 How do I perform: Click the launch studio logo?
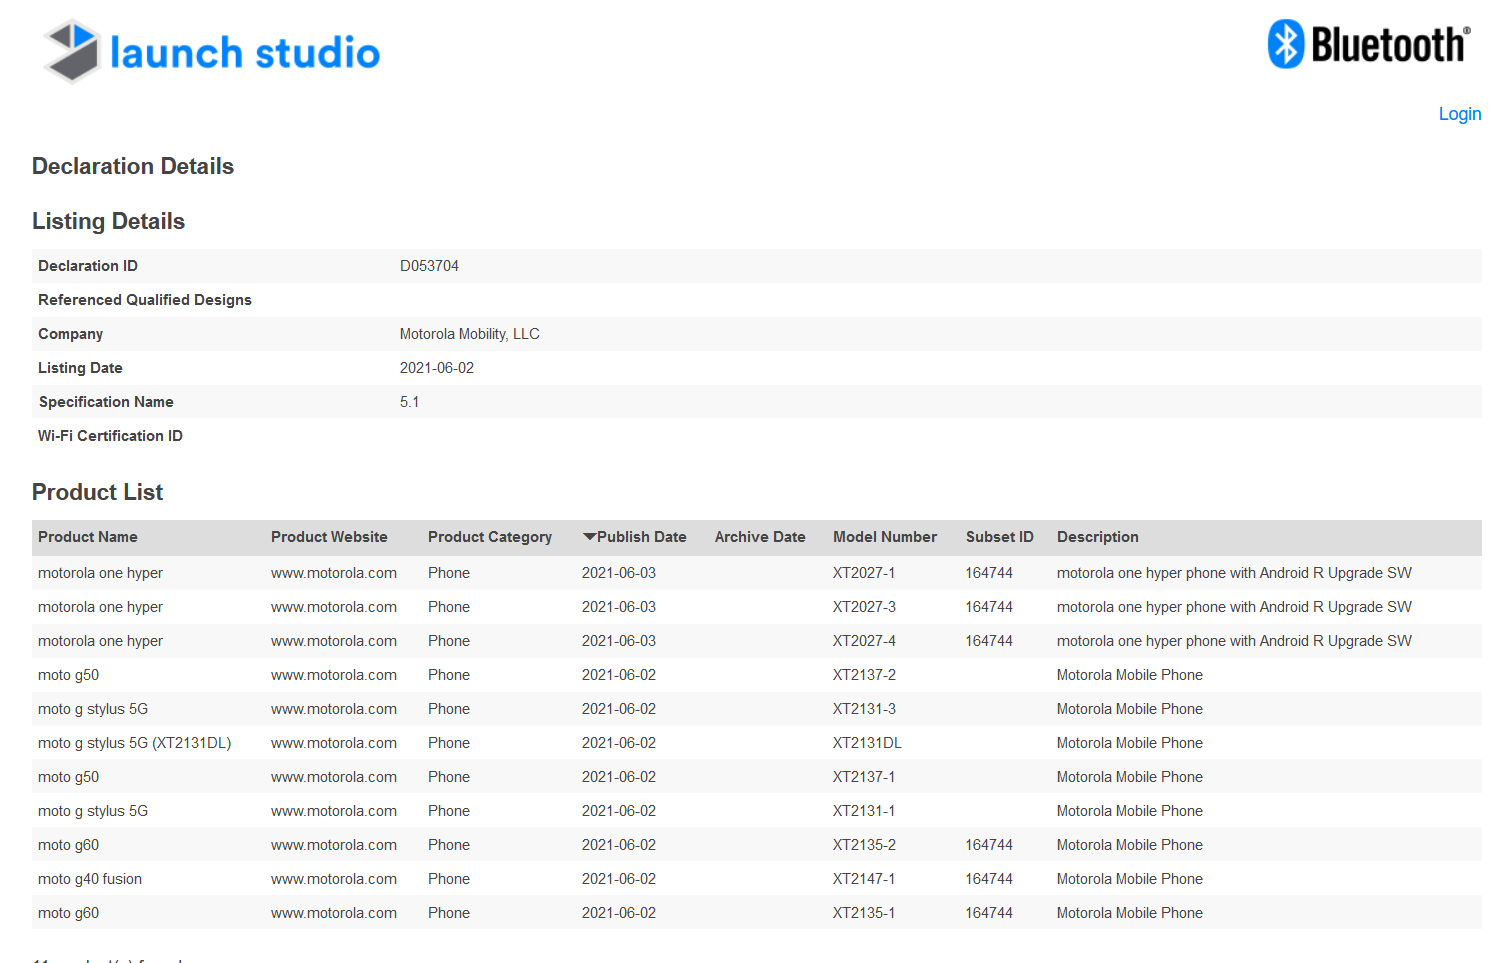pos(212,51)
